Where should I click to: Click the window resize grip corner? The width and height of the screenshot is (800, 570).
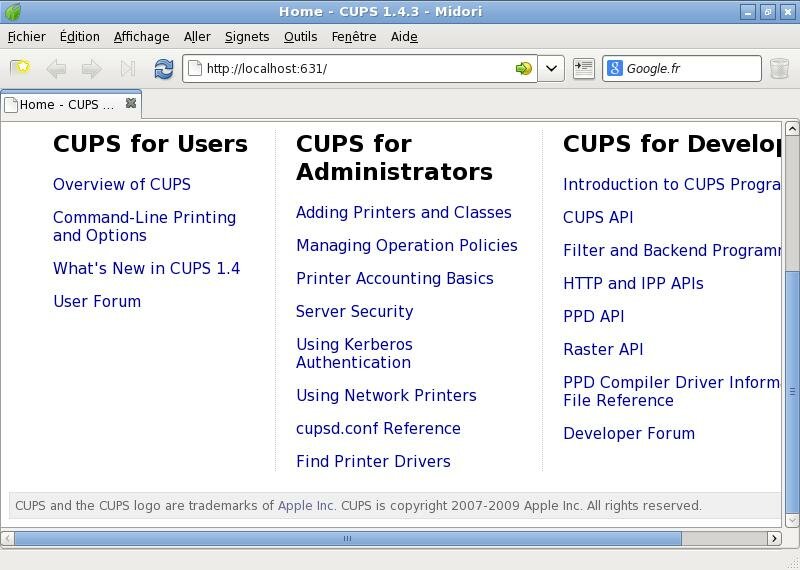click(x=792, y=562)
